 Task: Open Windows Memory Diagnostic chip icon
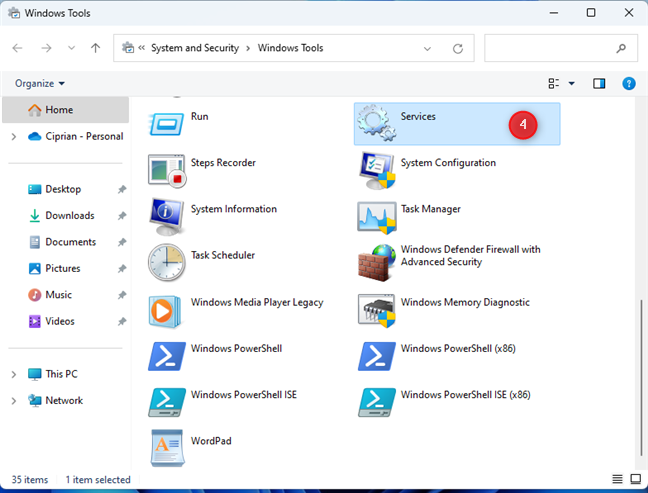(376, 311)
